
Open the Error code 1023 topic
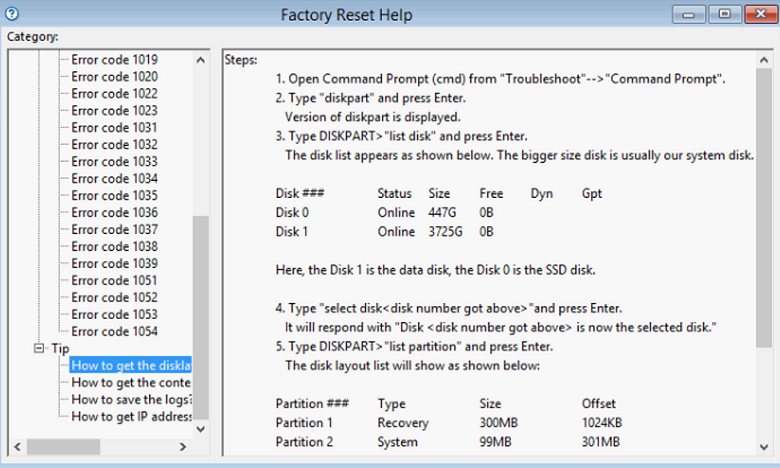point(114,110)
